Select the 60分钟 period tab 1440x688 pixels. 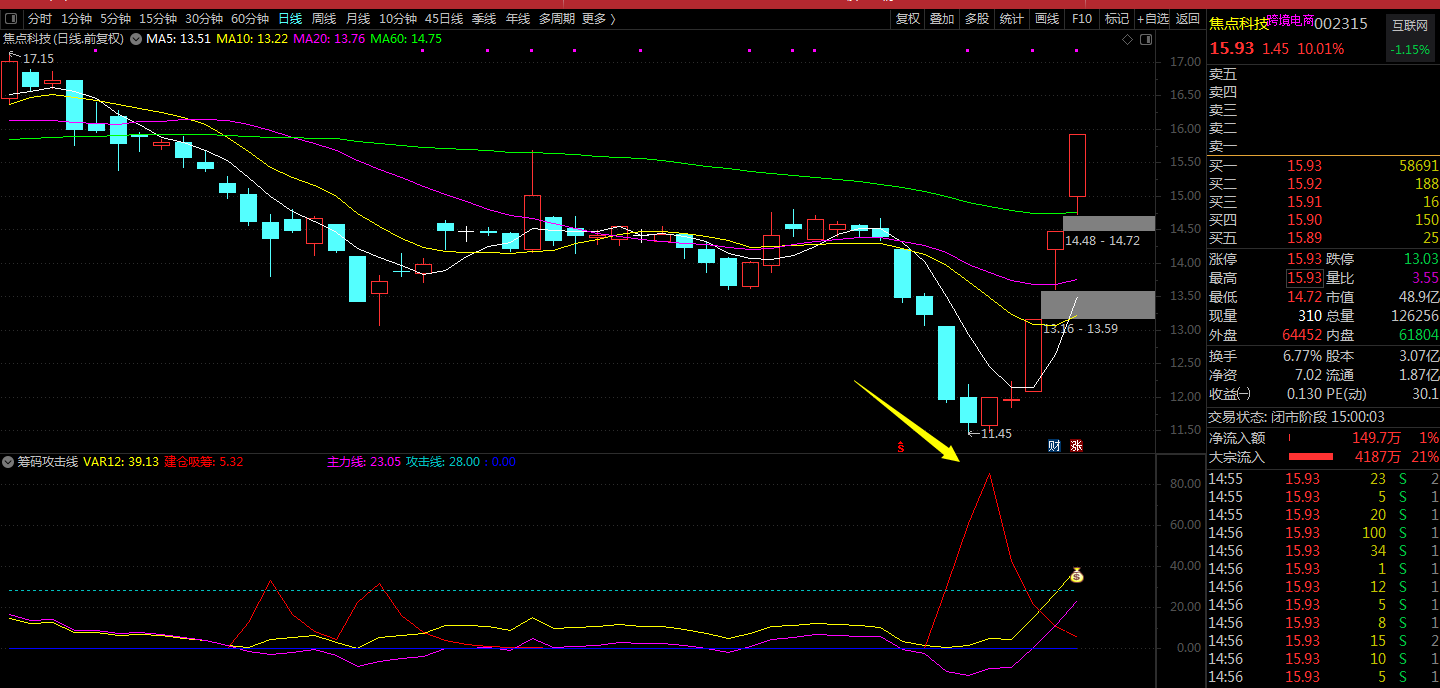[249, 18]
